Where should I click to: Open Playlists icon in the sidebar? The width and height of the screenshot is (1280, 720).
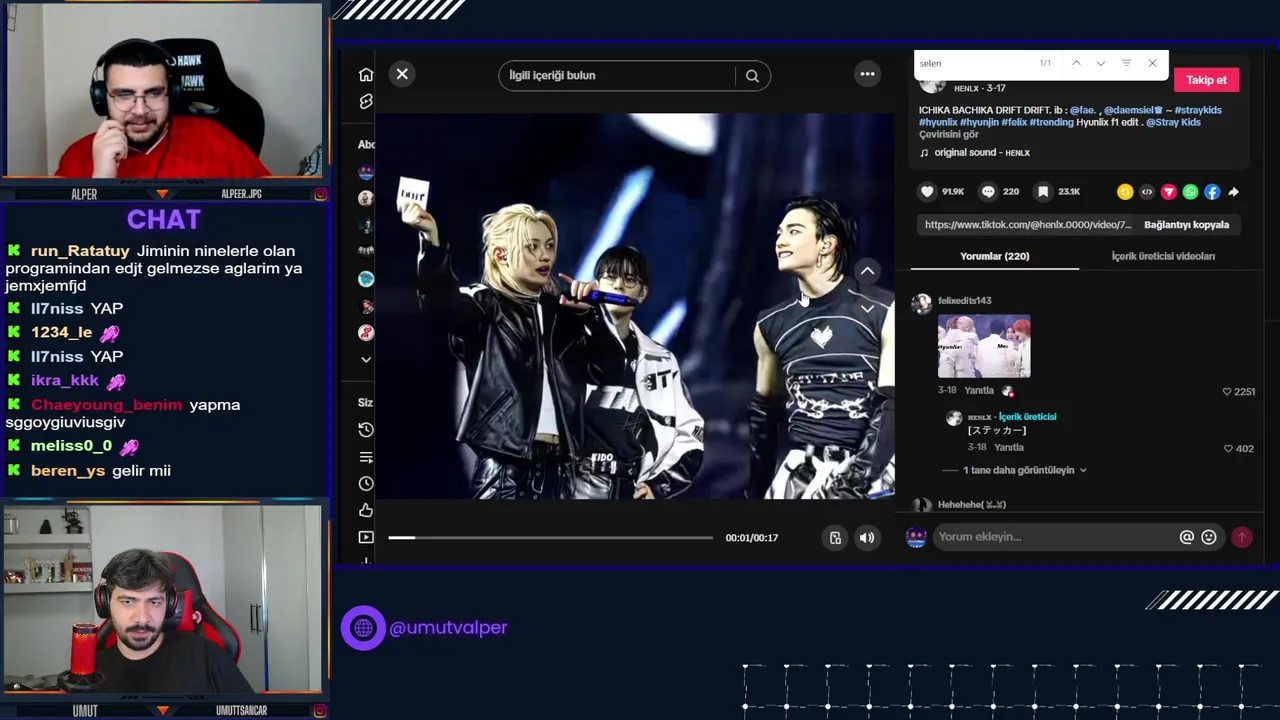366,457
